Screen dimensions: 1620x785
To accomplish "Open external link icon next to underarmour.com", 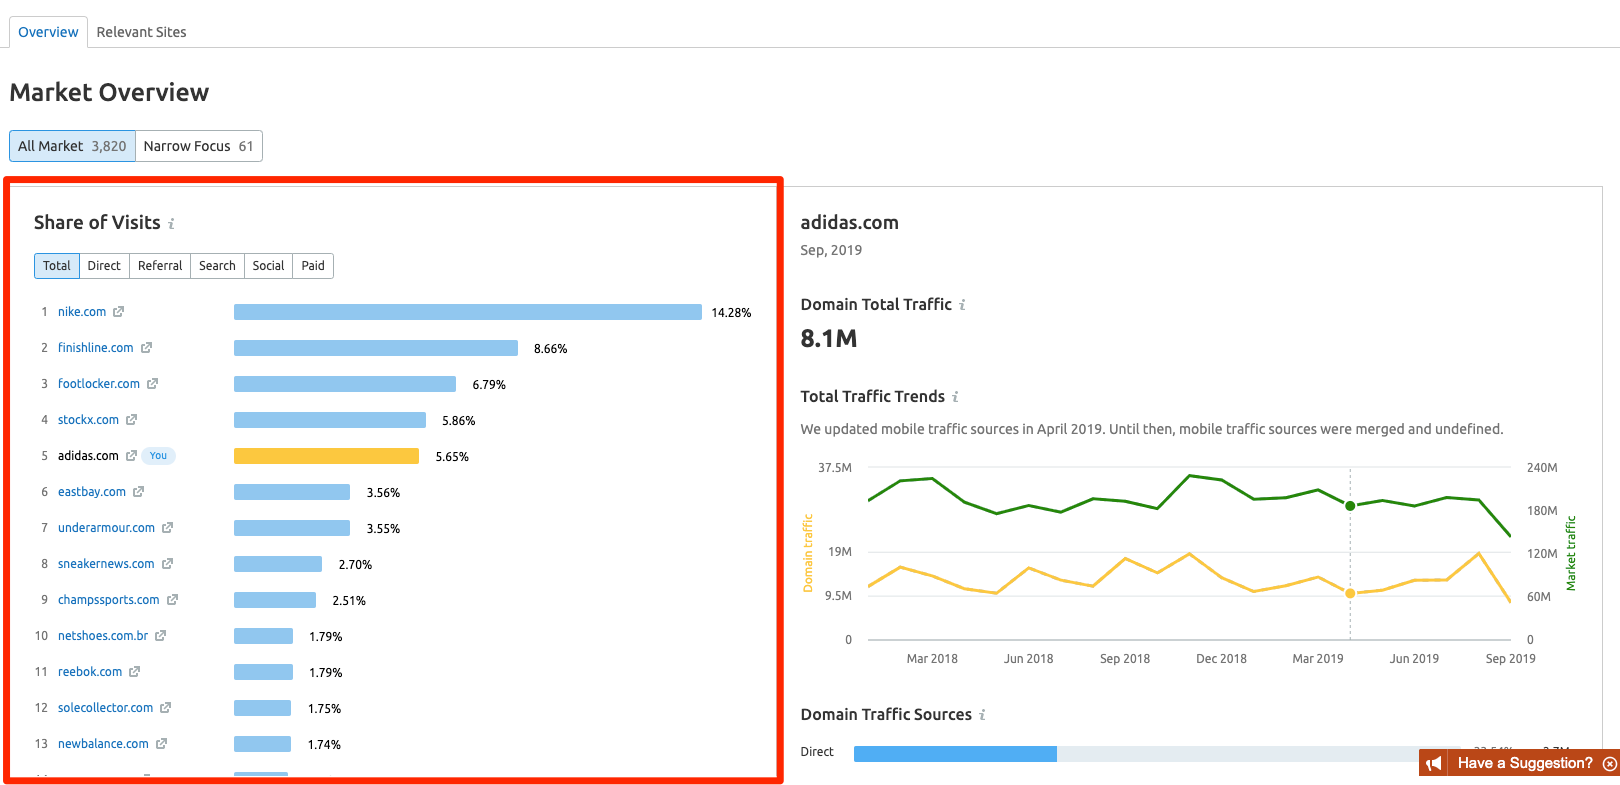I will 167,528.
